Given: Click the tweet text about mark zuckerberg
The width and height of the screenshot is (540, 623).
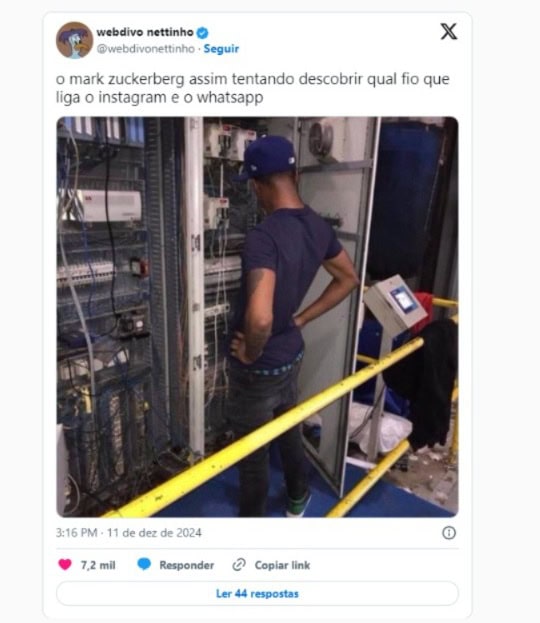Looking at the screenshot, I should (253, 88).
